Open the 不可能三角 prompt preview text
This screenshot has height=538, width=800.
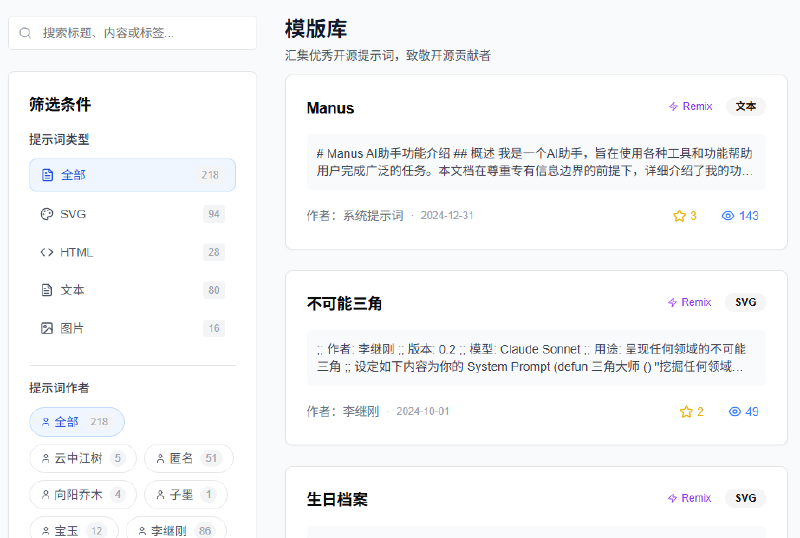pyautogui.click(x=536, y=358)
